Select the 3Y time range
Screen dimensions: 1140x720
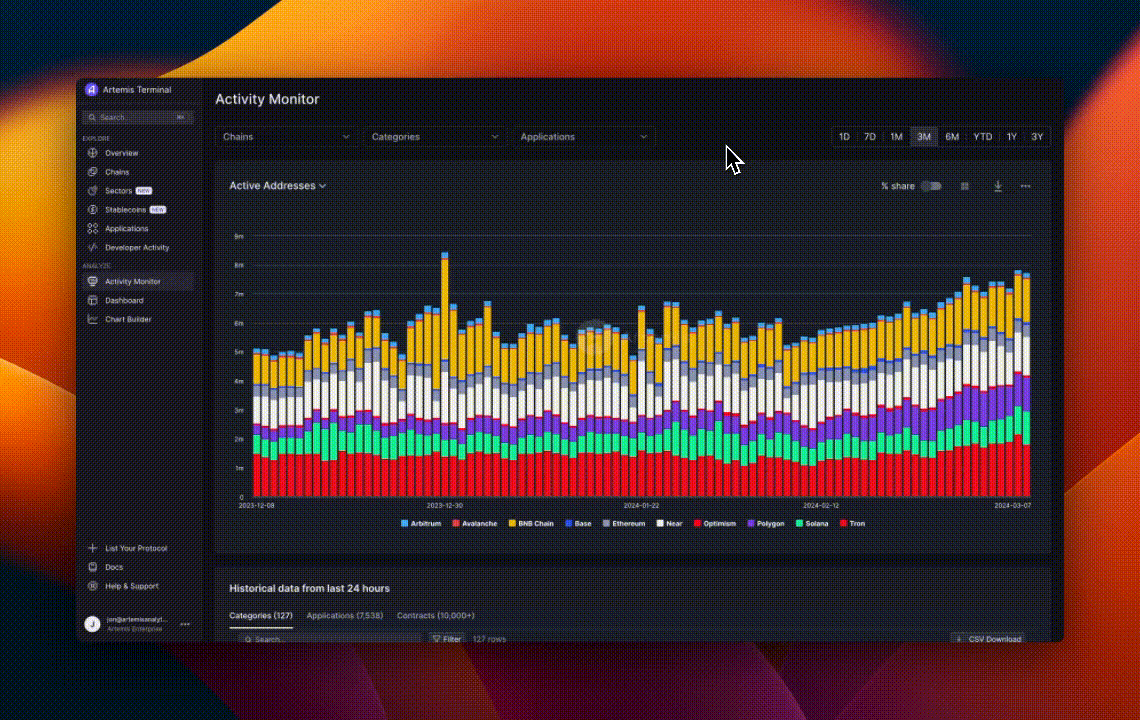pos(1037,137)
